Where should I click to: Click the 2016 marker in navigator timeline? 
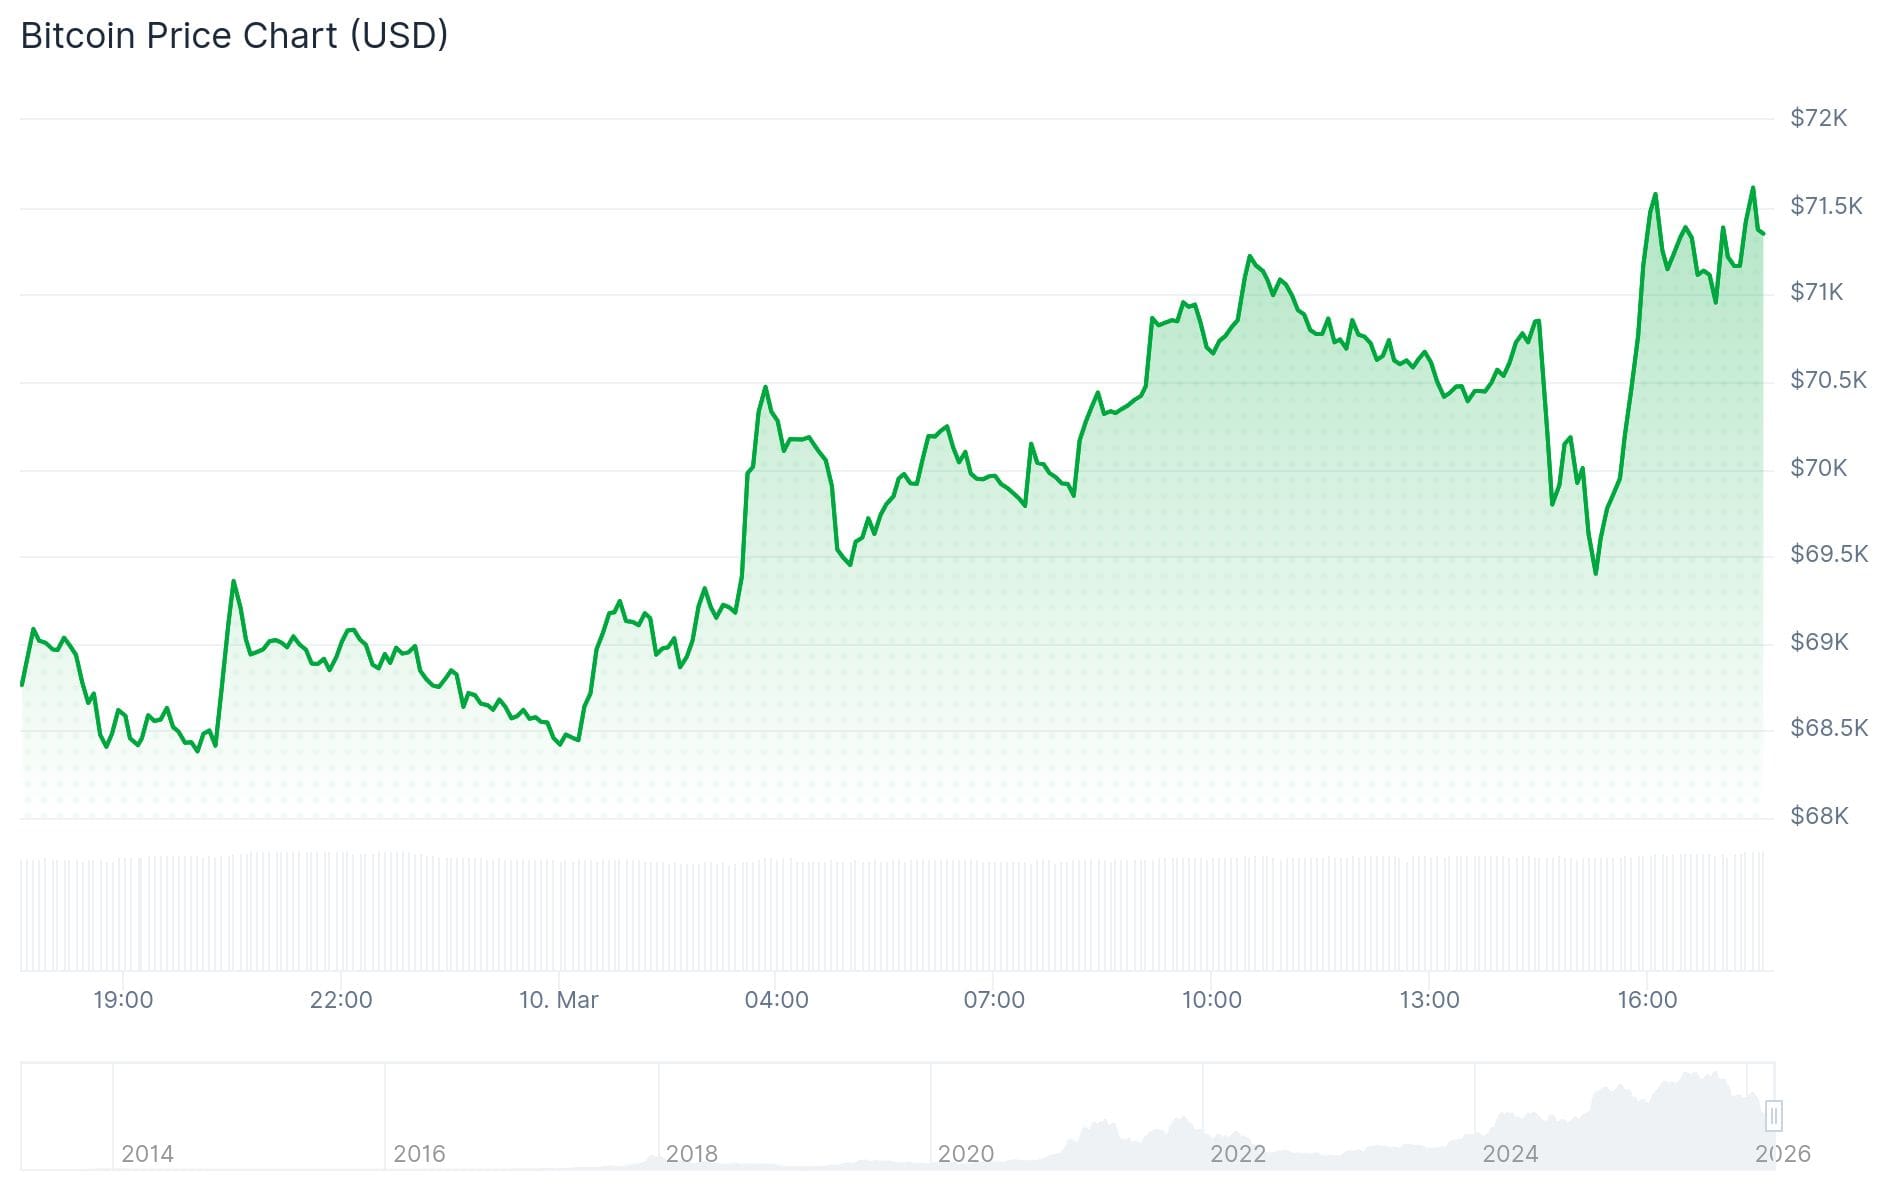(x=419, y=1154)
